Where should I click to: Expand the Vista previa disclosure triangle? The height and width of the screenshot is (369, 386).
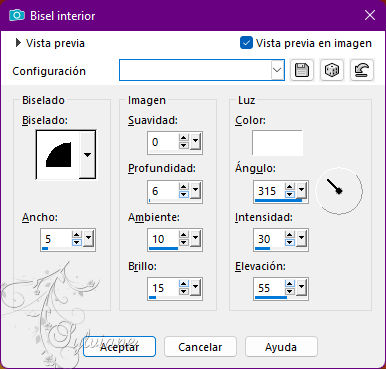click(x=18, y=43)
